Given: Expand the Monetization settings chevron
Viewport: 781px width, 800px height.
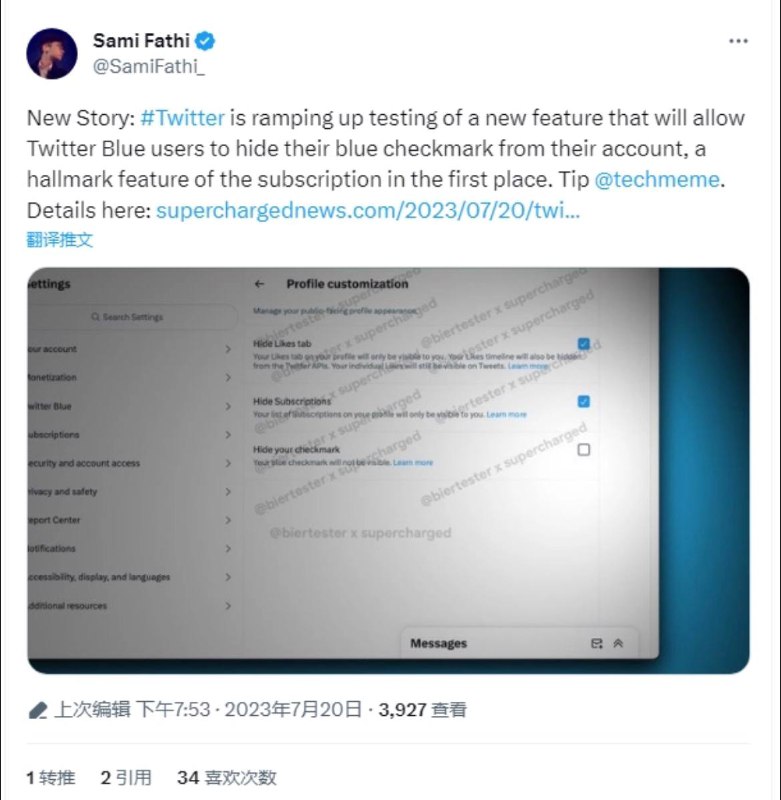Looking at the screenshot, I should (x=228, y=378).
